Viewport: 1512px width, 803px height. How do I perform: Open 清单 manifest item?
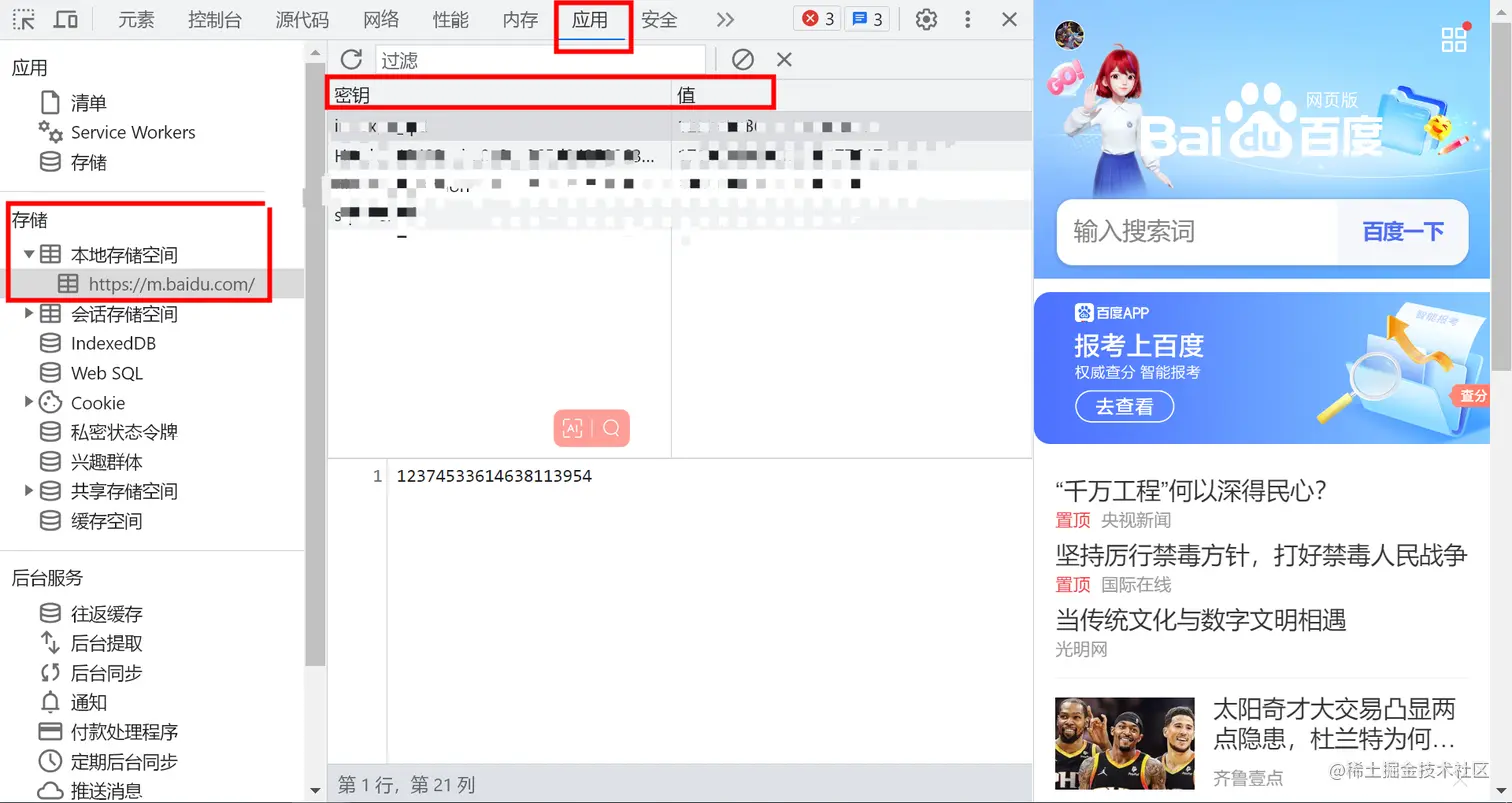pyautogui.click(x=89, y=102)
